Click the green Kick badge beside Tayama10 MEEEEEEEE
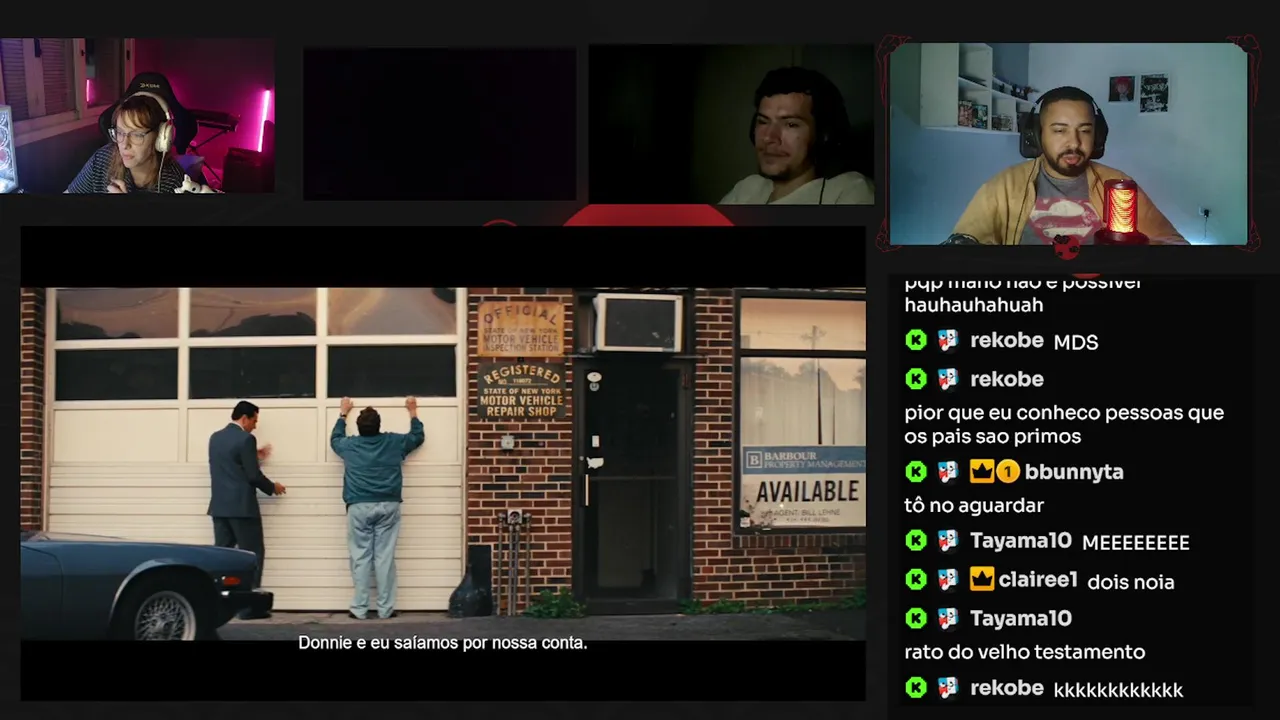Image resolution: width=1280 pixels, height=720 pixels. click(x=916, y=541)
